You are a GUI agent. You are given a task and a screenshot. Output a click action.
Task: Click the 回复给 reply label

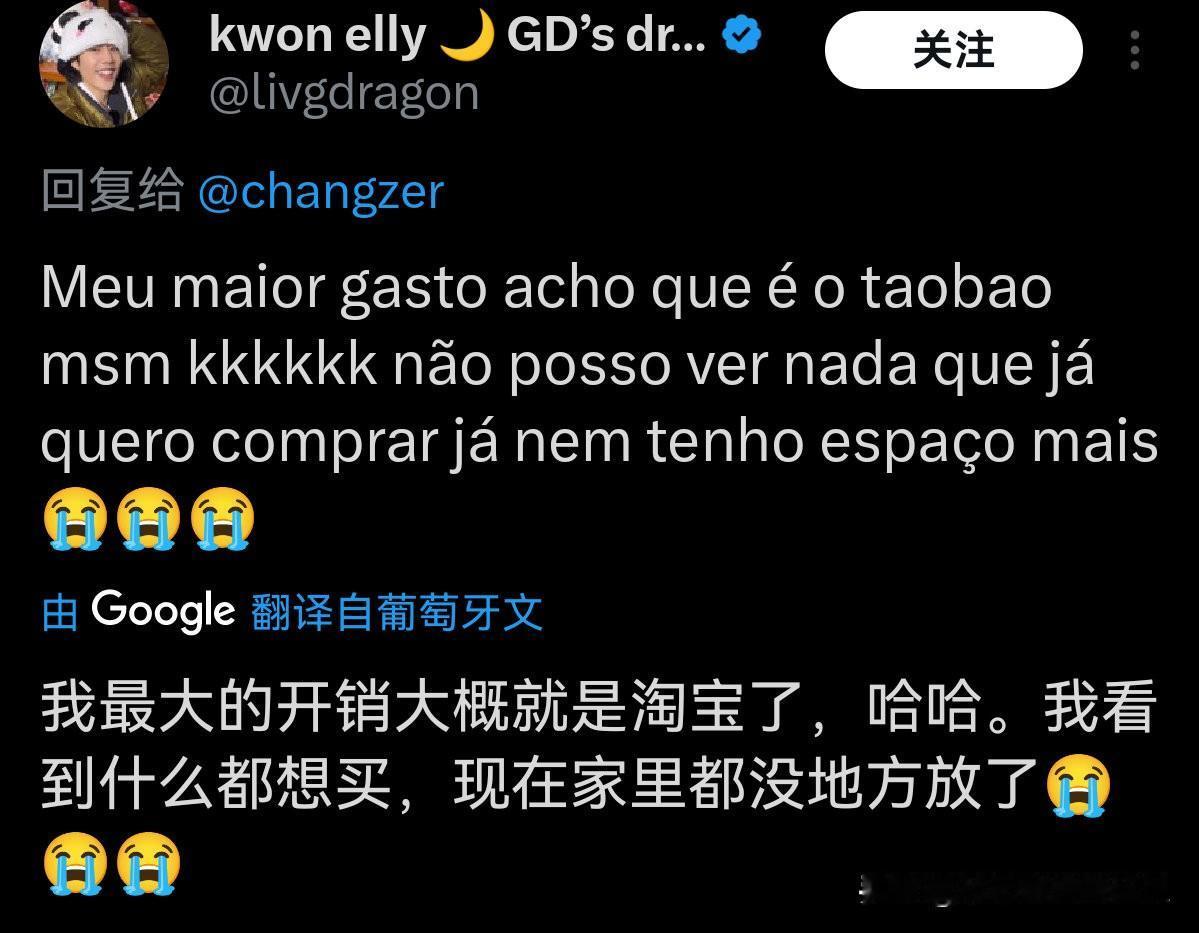[112, 190]
